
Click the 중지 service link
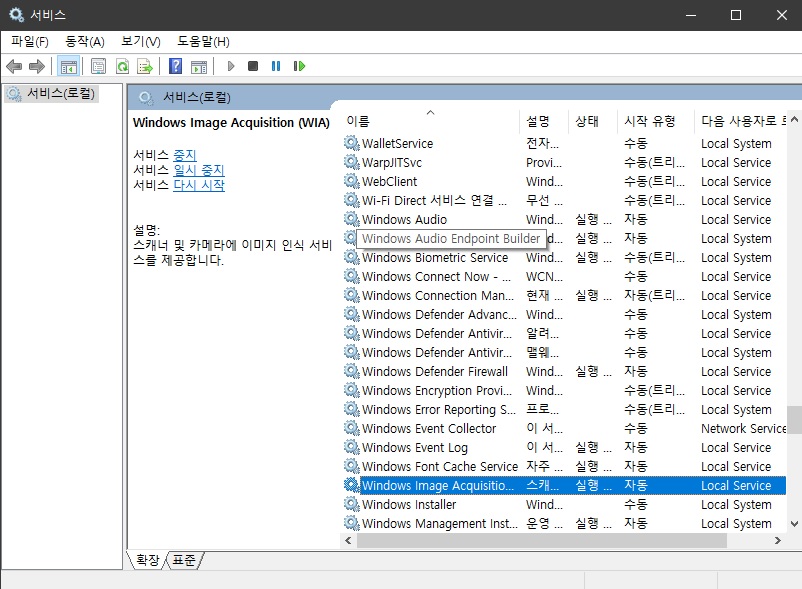point(185,155)
